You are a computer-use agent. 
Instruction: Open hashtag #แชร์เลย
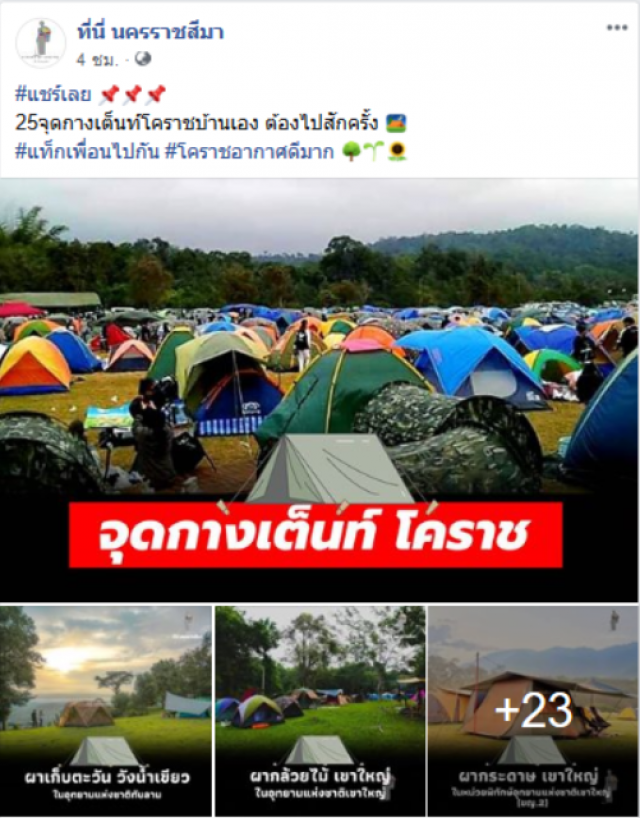coord(53,94)
